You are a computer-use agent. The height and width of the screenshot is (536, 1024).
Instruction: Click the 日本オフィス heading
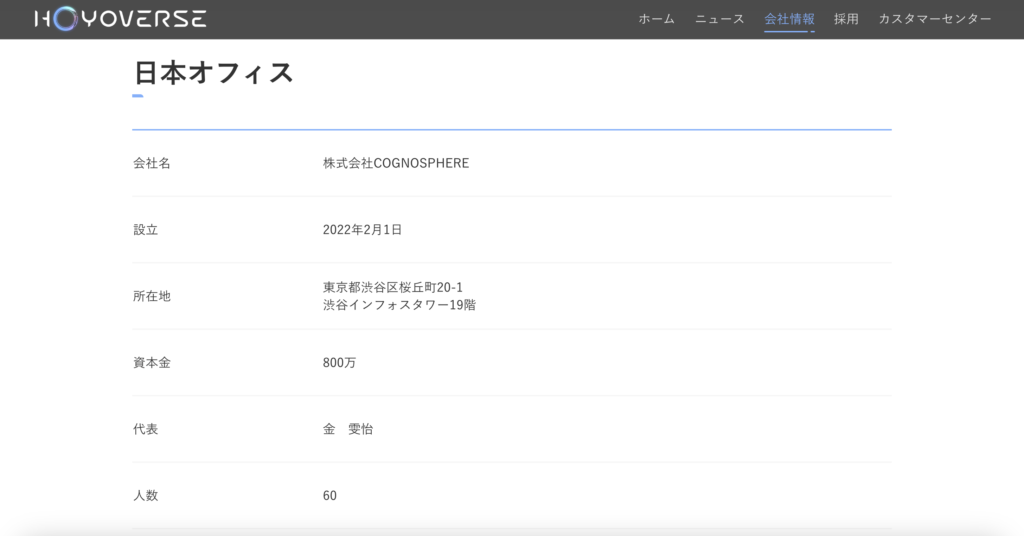point(213,73)
